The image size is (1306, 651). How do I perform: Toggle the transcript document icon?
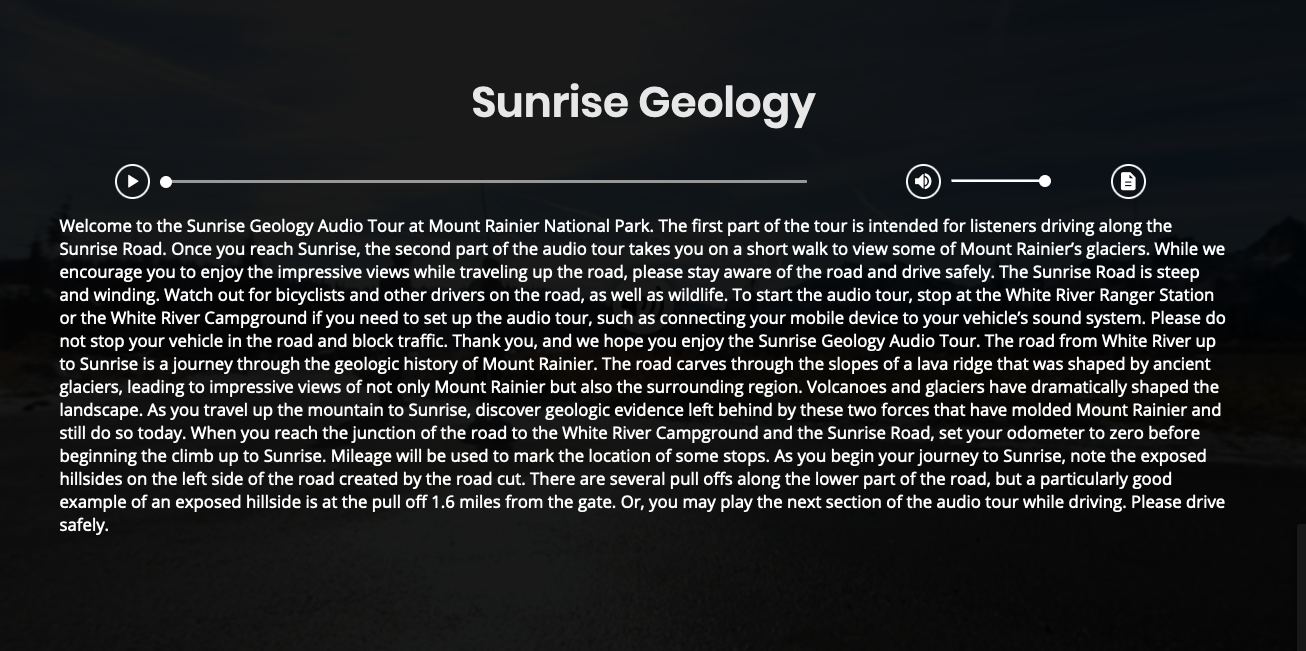(1128, 181)
